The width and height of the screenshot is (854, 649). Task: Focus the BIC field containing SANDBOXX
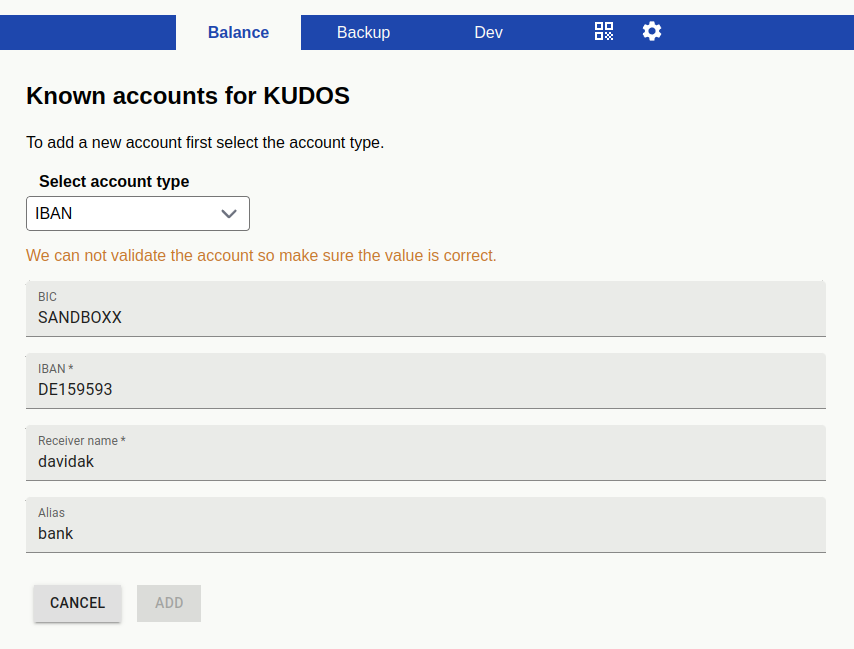coord(425,318)
